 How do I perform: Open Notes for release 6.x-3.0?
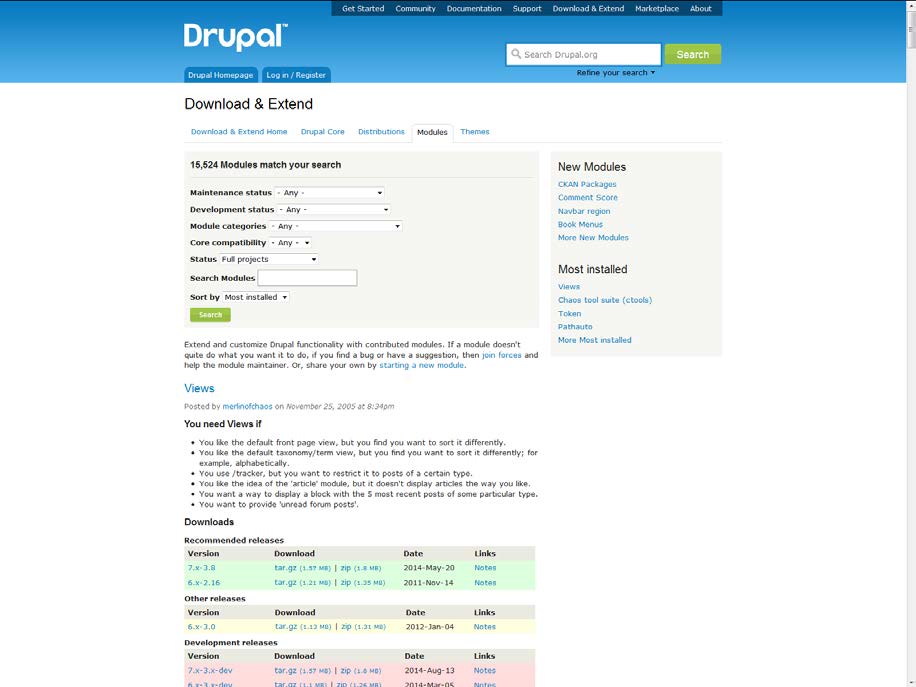coord(484,627)
